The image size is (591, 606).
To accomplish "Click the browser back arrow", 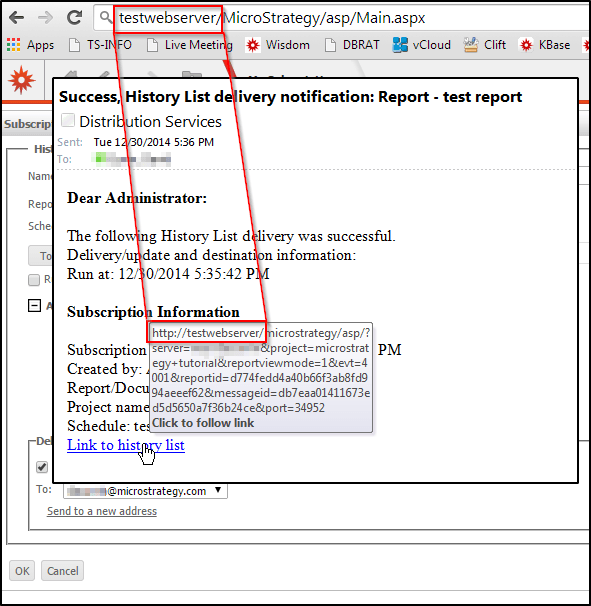I will coord(17,18).
